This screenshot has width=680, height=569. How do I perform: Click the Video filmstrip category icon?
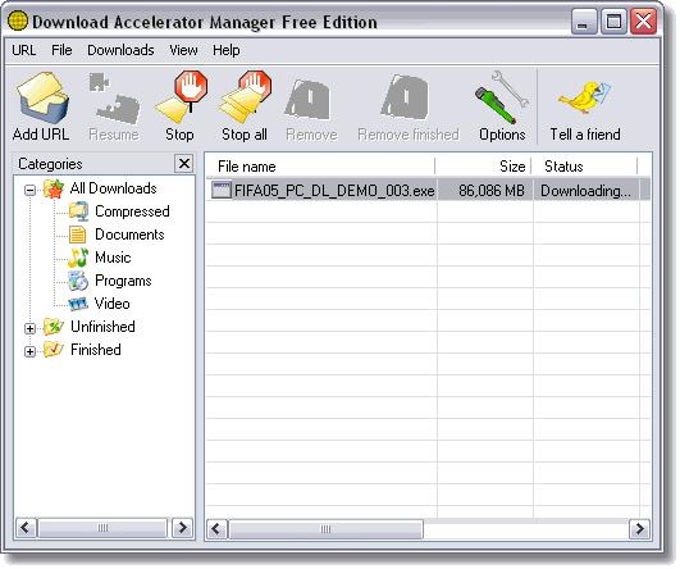[78, 304]
